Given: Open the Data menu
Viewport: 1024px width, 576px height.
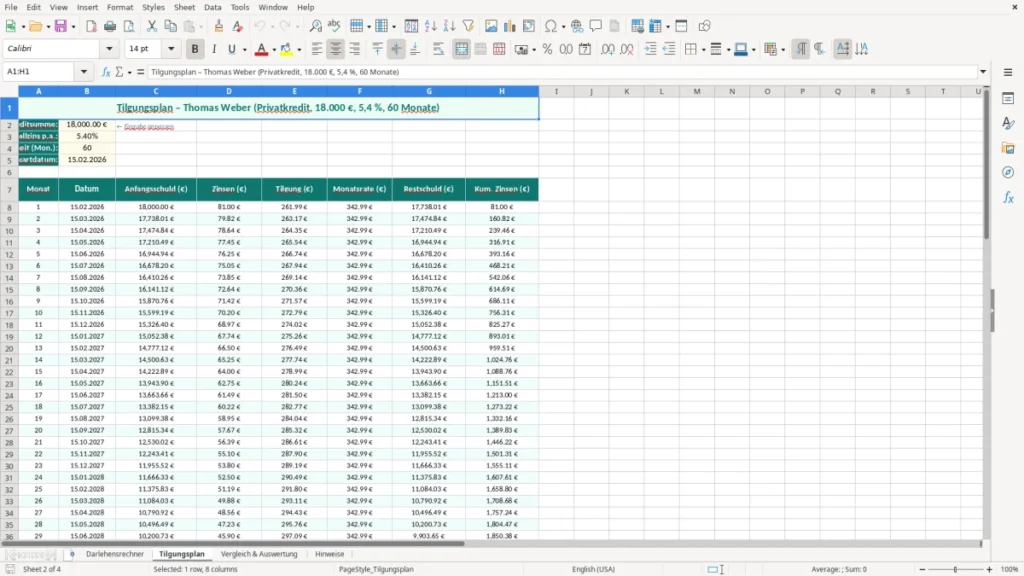Looking at the screenshot, I should 212,7.
